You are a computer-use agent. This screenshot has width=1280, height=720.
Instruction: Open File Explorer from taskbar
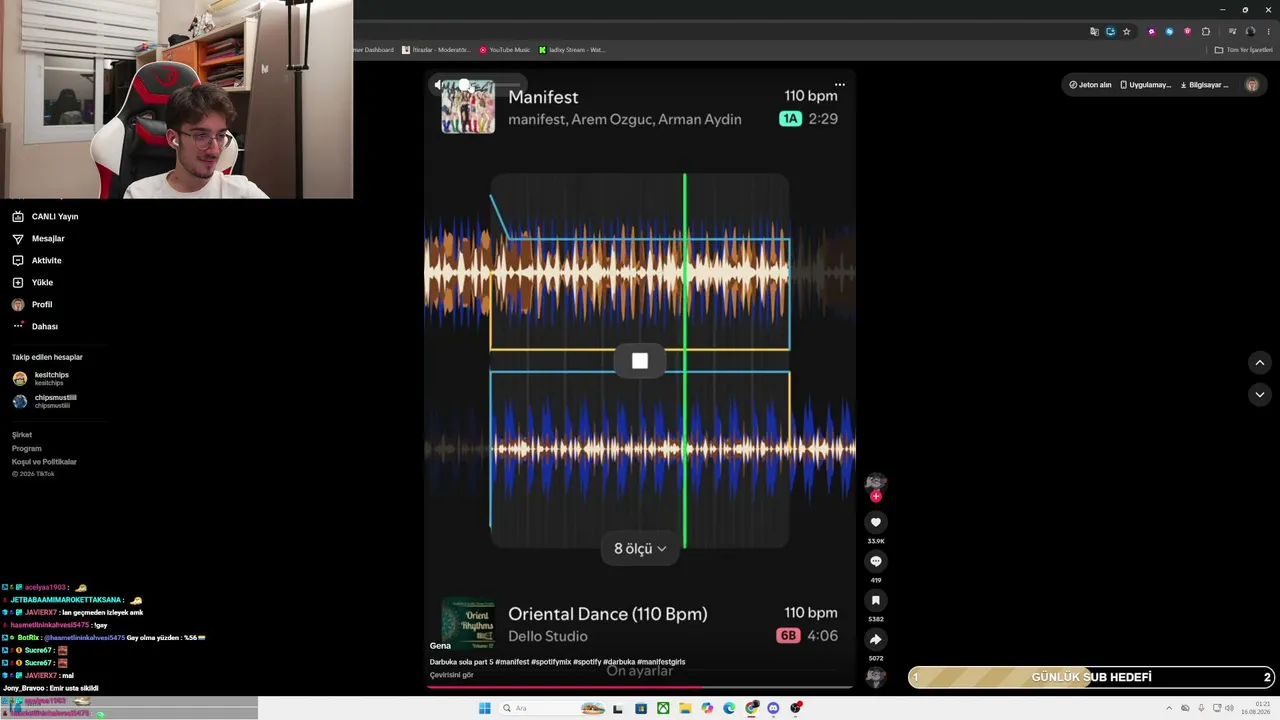pos(685,708)
